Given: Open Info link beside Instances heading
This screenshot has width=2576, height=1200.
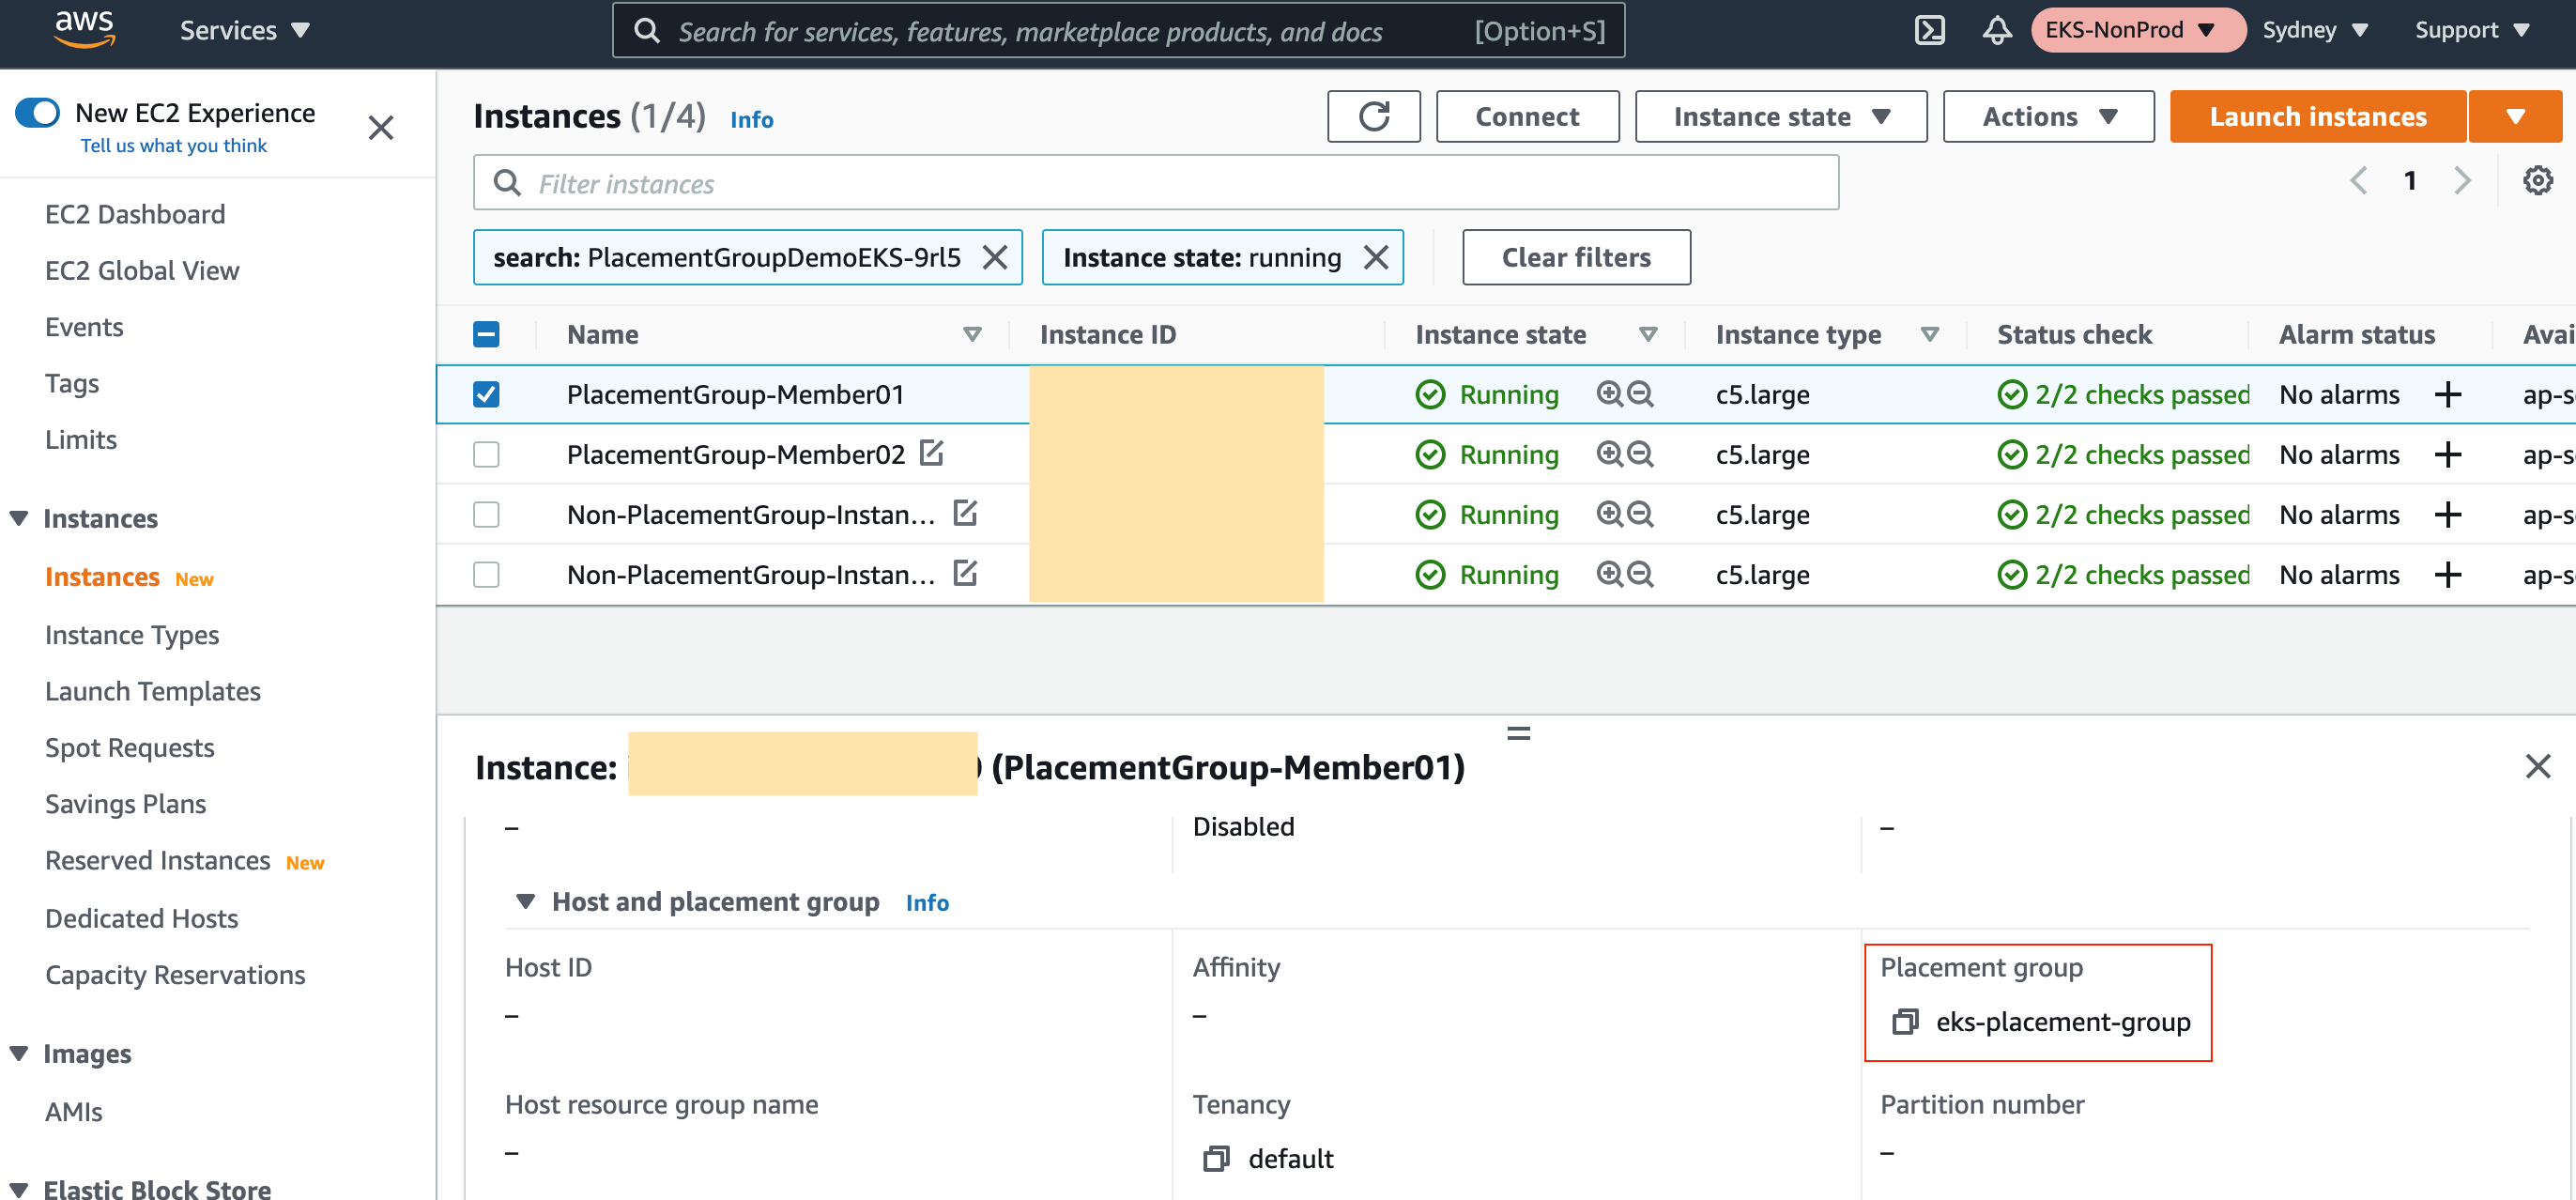Looking at the screenshot, I should coord(751,120).
